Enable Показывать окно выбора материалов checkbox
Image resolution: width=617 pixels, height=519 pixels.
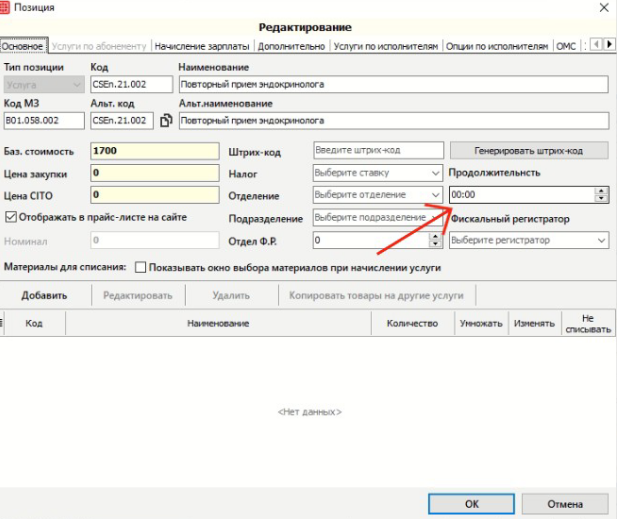pyautogui.click(x=140, y=268)
